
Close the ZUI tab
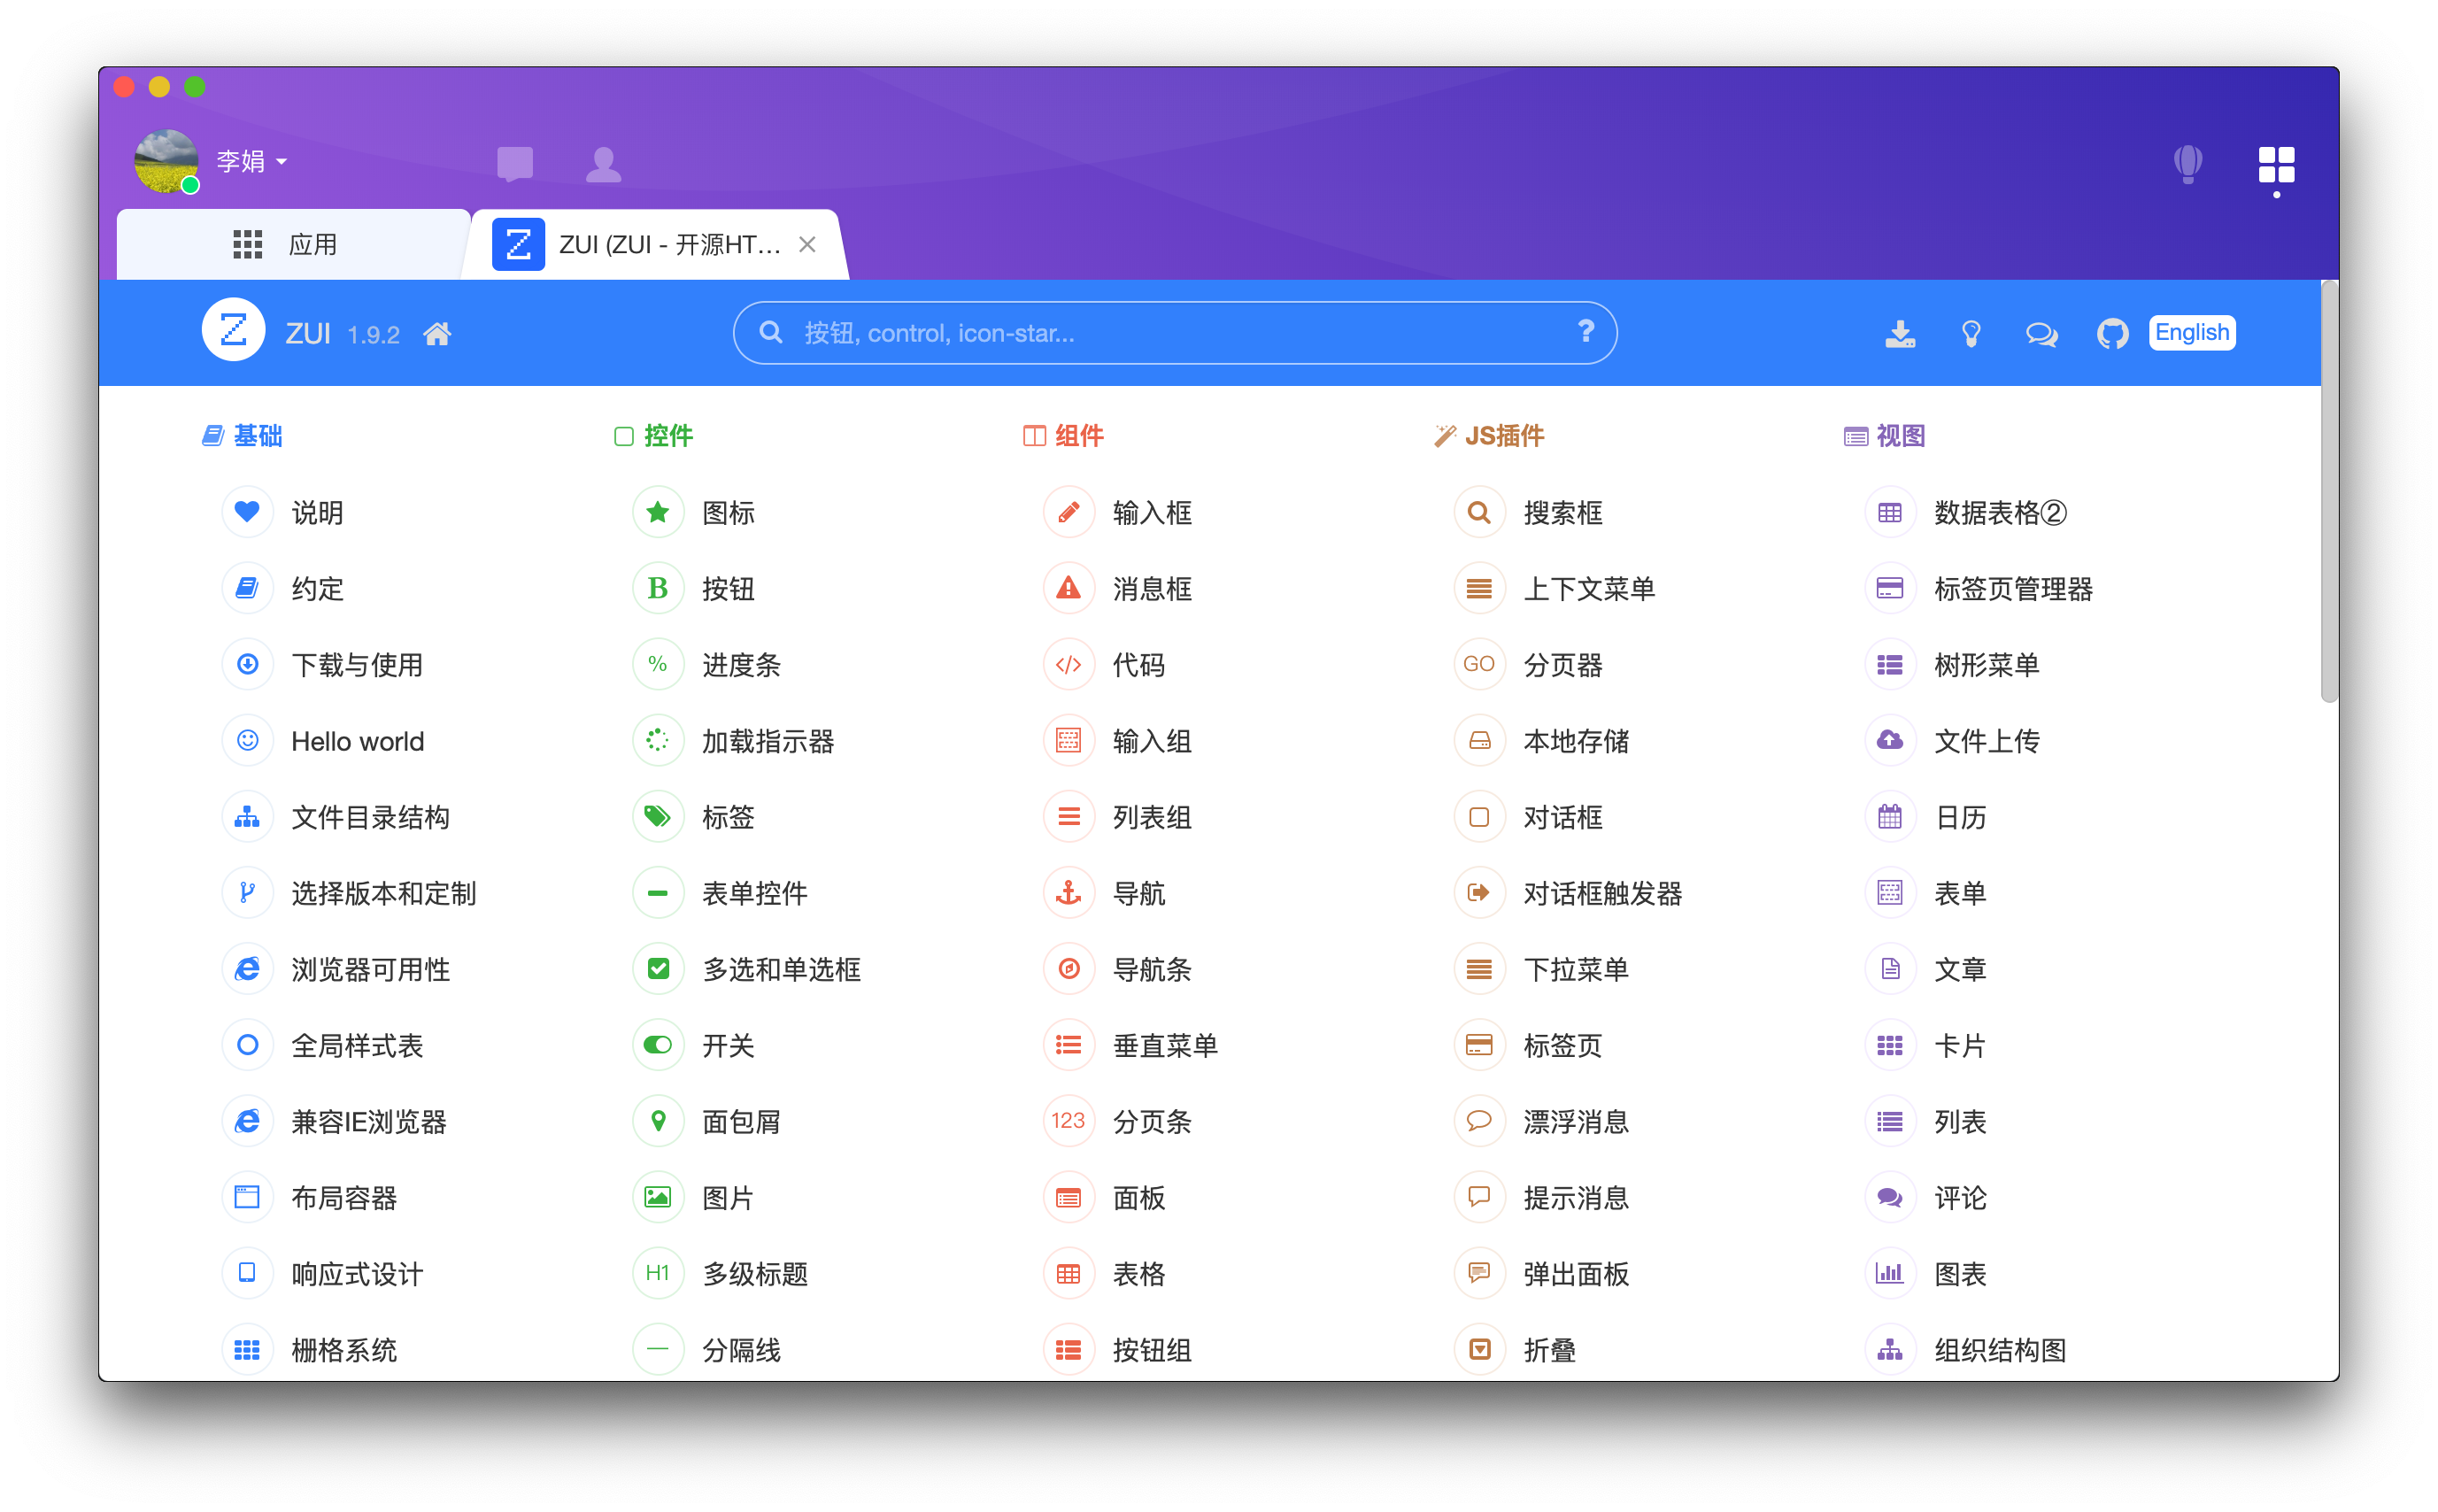tap(808, 244)
